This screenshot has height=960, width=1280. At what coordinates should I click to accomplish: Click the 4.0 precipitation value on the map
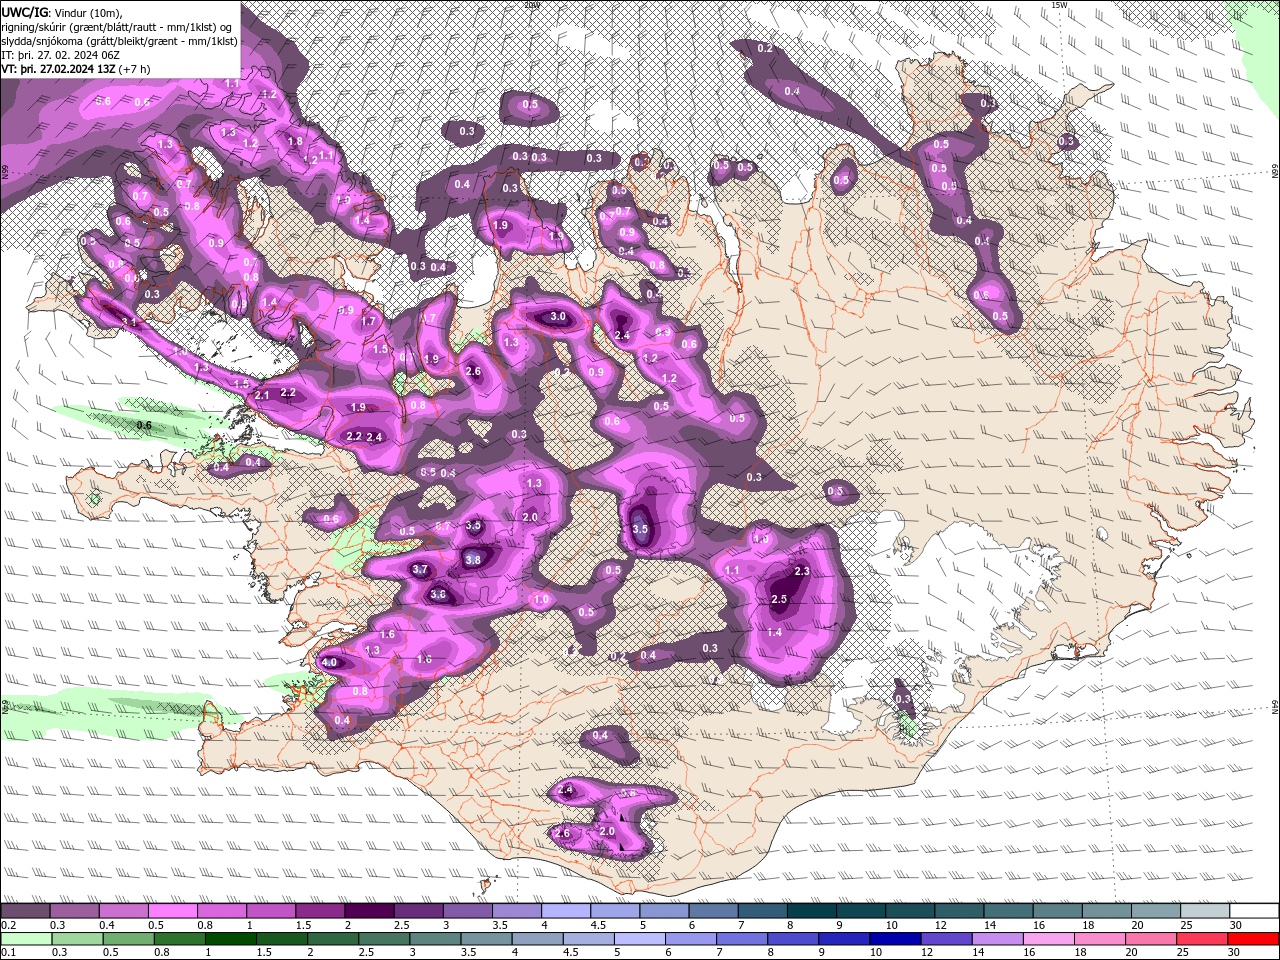[x=331, y=662]
